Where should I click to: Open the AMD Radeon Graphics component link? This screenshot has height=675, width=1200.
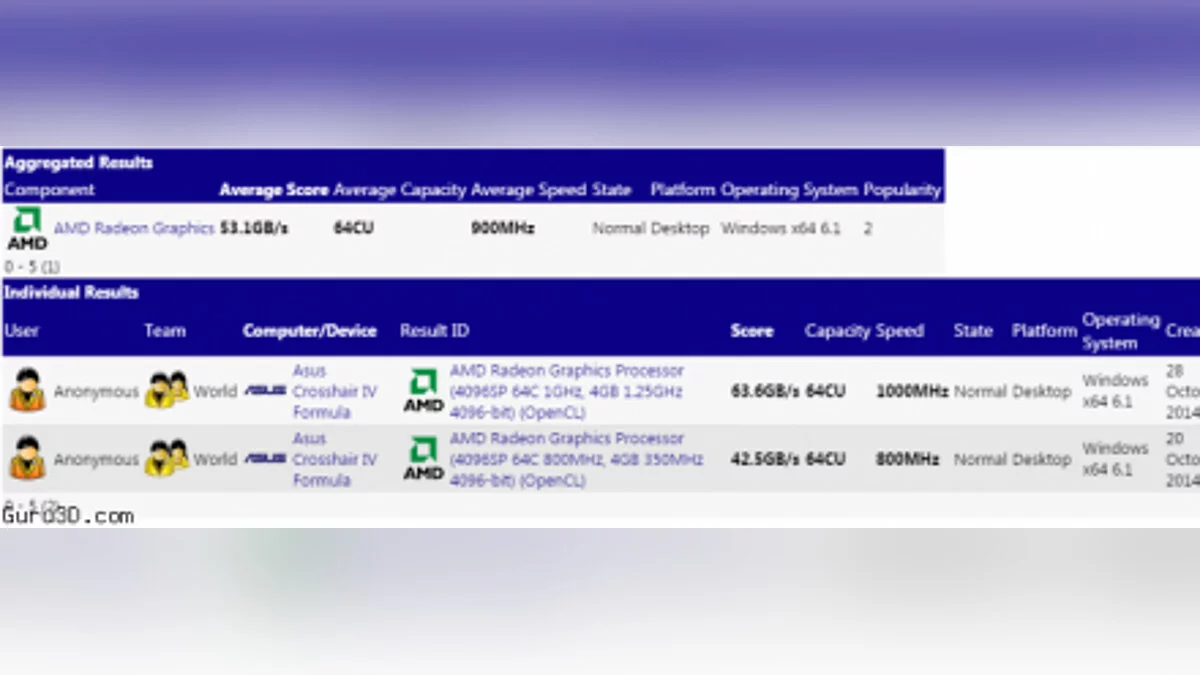pos(134,228)
